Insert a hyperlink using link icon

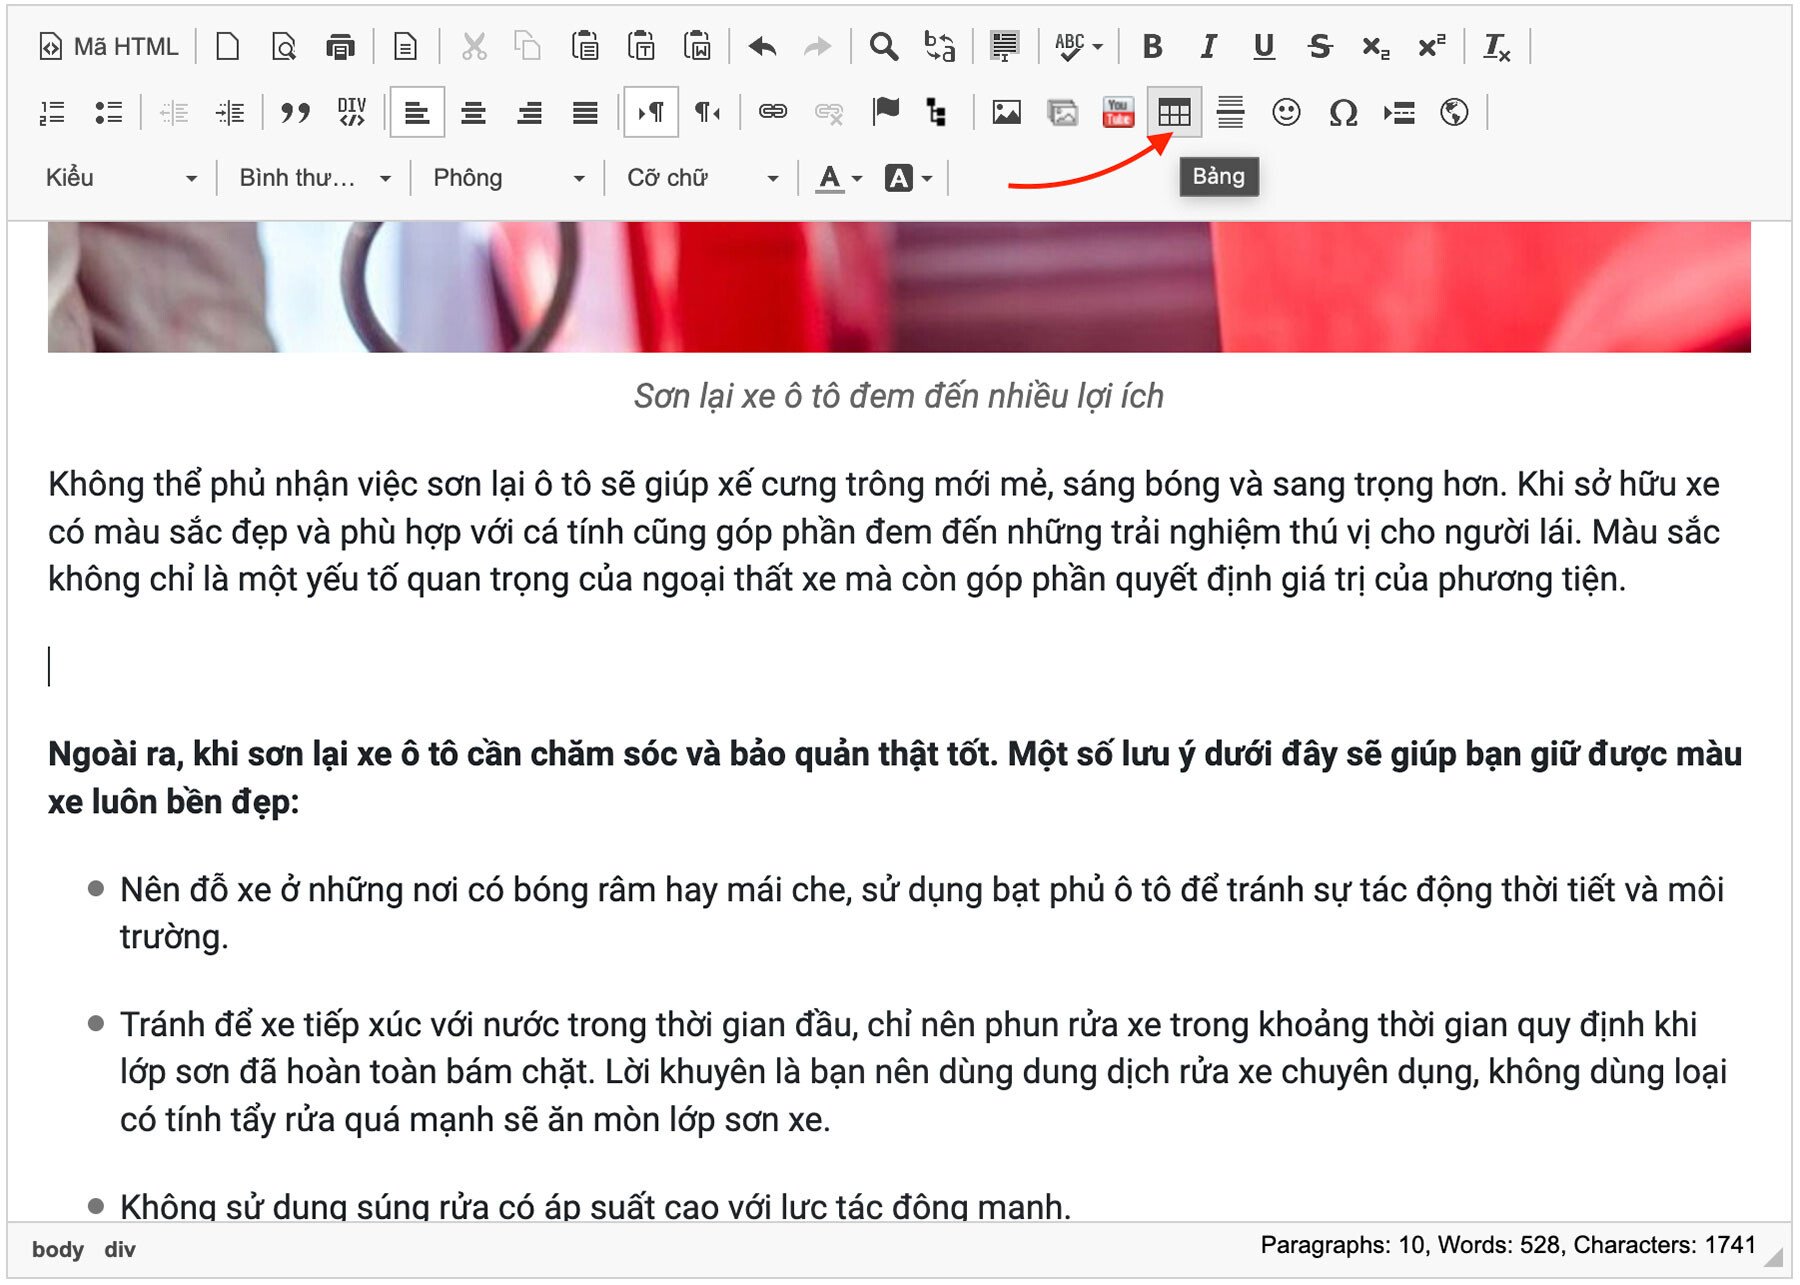(772, 113)
